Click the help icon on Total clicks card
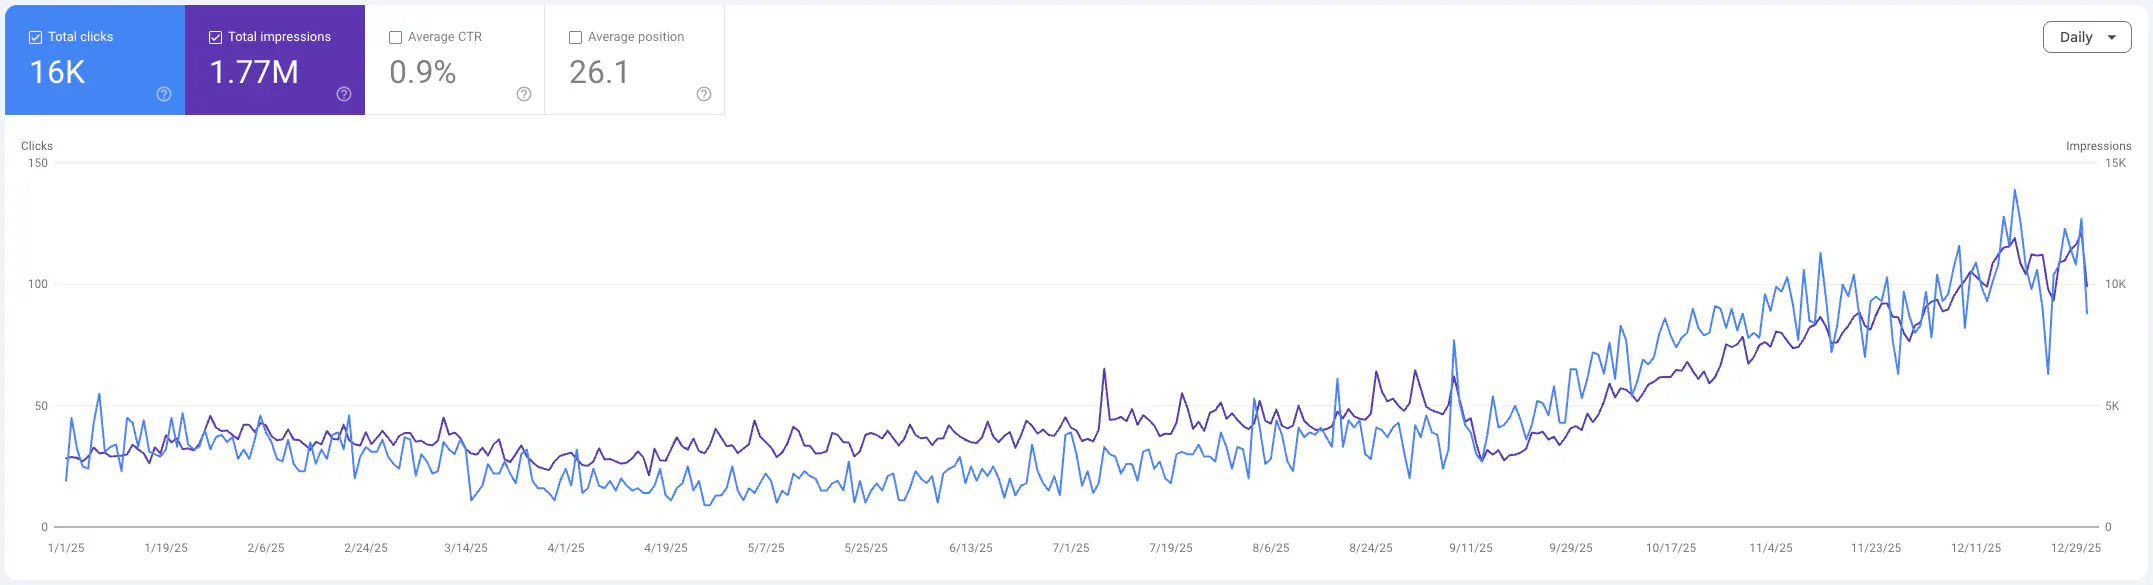Image resolution: width=2153 pixels, height=585 pixels. (x=163, y=94)
